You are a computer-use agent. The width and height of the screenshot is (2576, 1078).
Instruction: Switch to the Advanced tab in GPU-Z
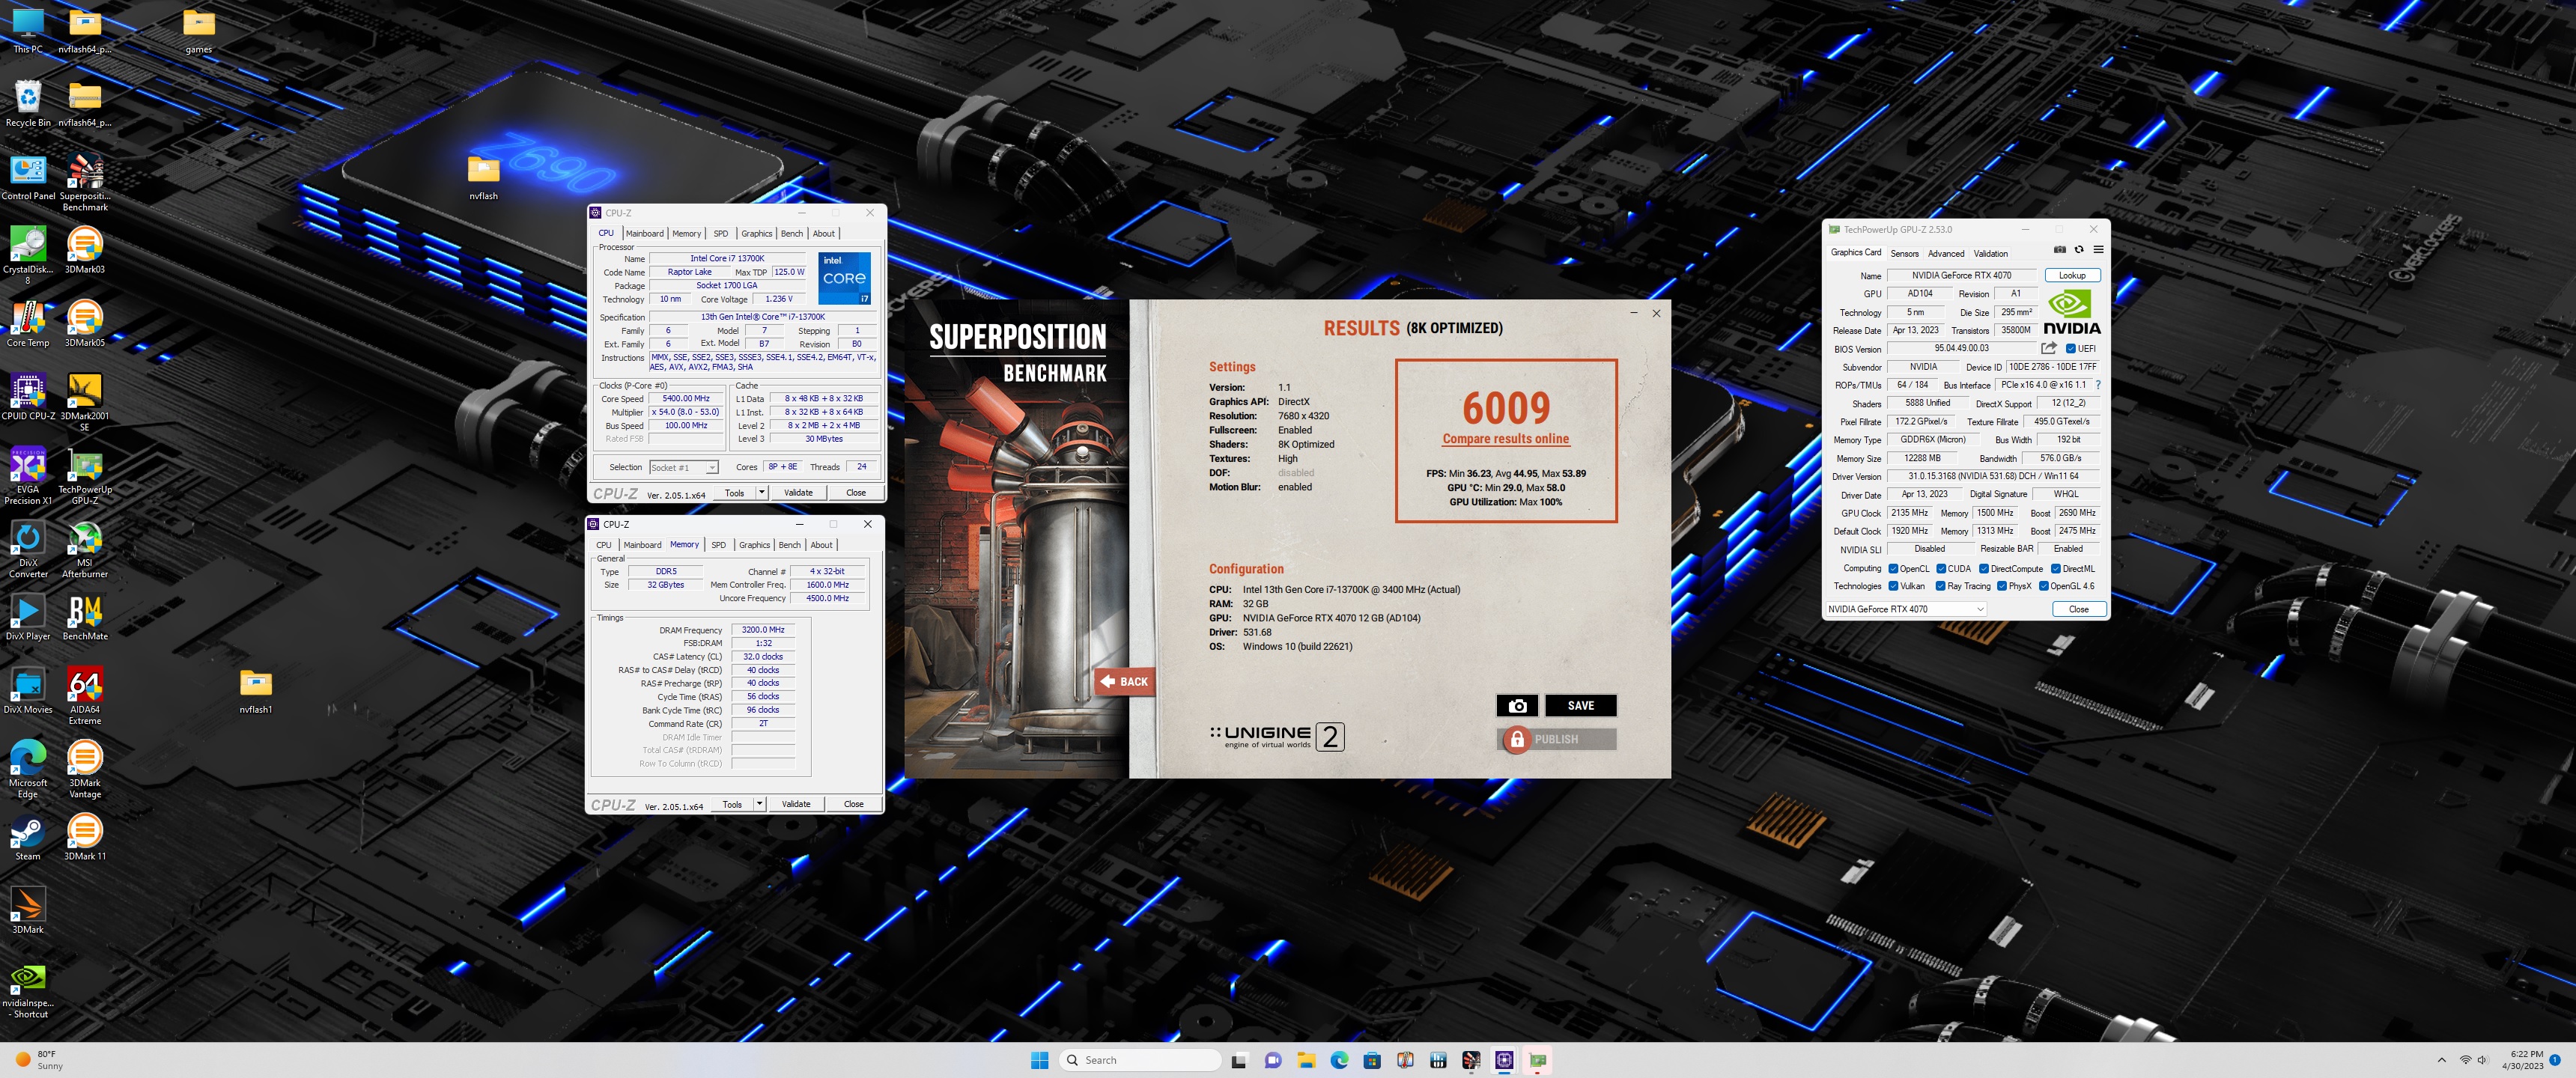point(1946,254)
